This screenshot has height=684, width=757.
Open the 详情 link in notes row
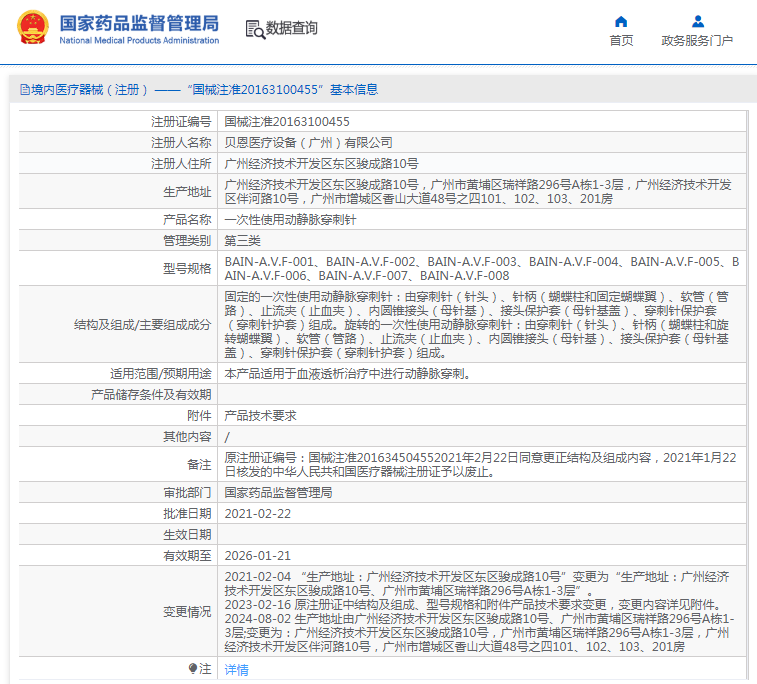click(x=236, y=669)
